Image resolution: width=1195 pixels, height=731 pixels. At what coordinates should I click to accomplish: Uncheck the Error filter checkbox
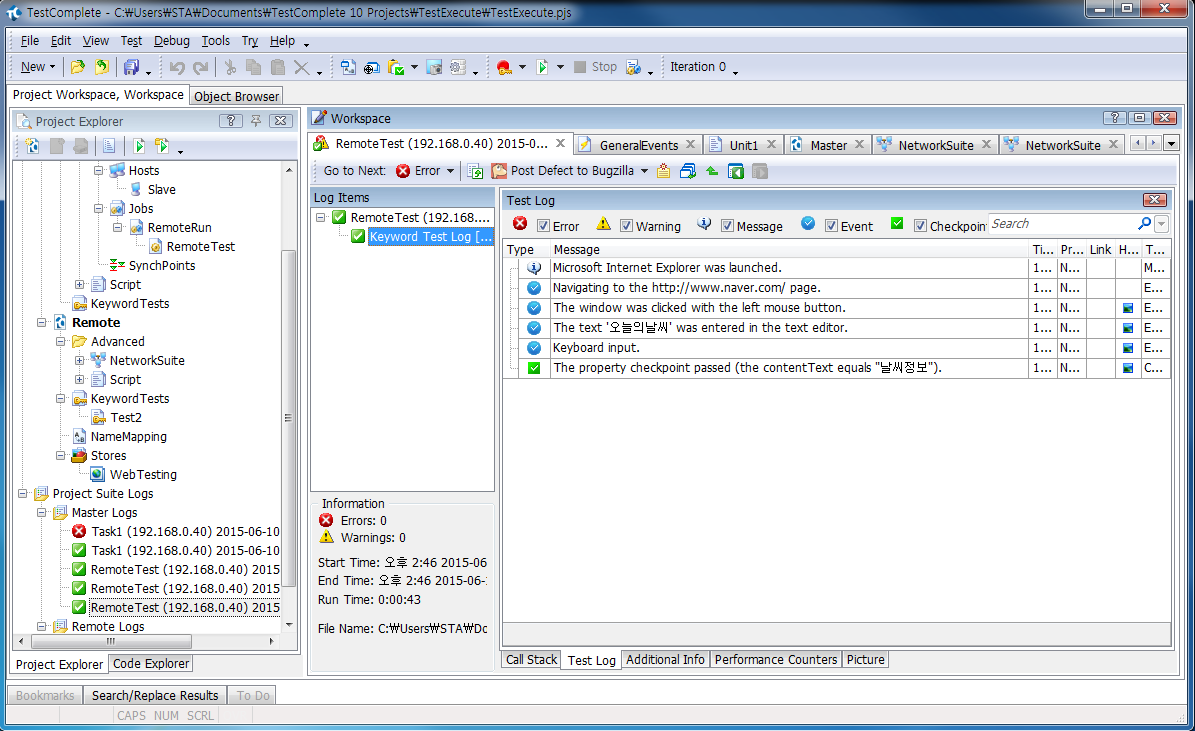coord(544,226)
